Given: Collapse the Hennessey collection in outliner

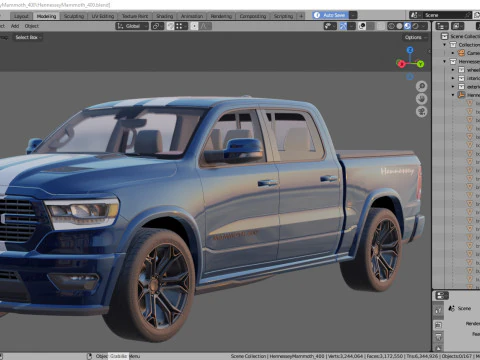Looking at the screenshot, I should point(445,61).
